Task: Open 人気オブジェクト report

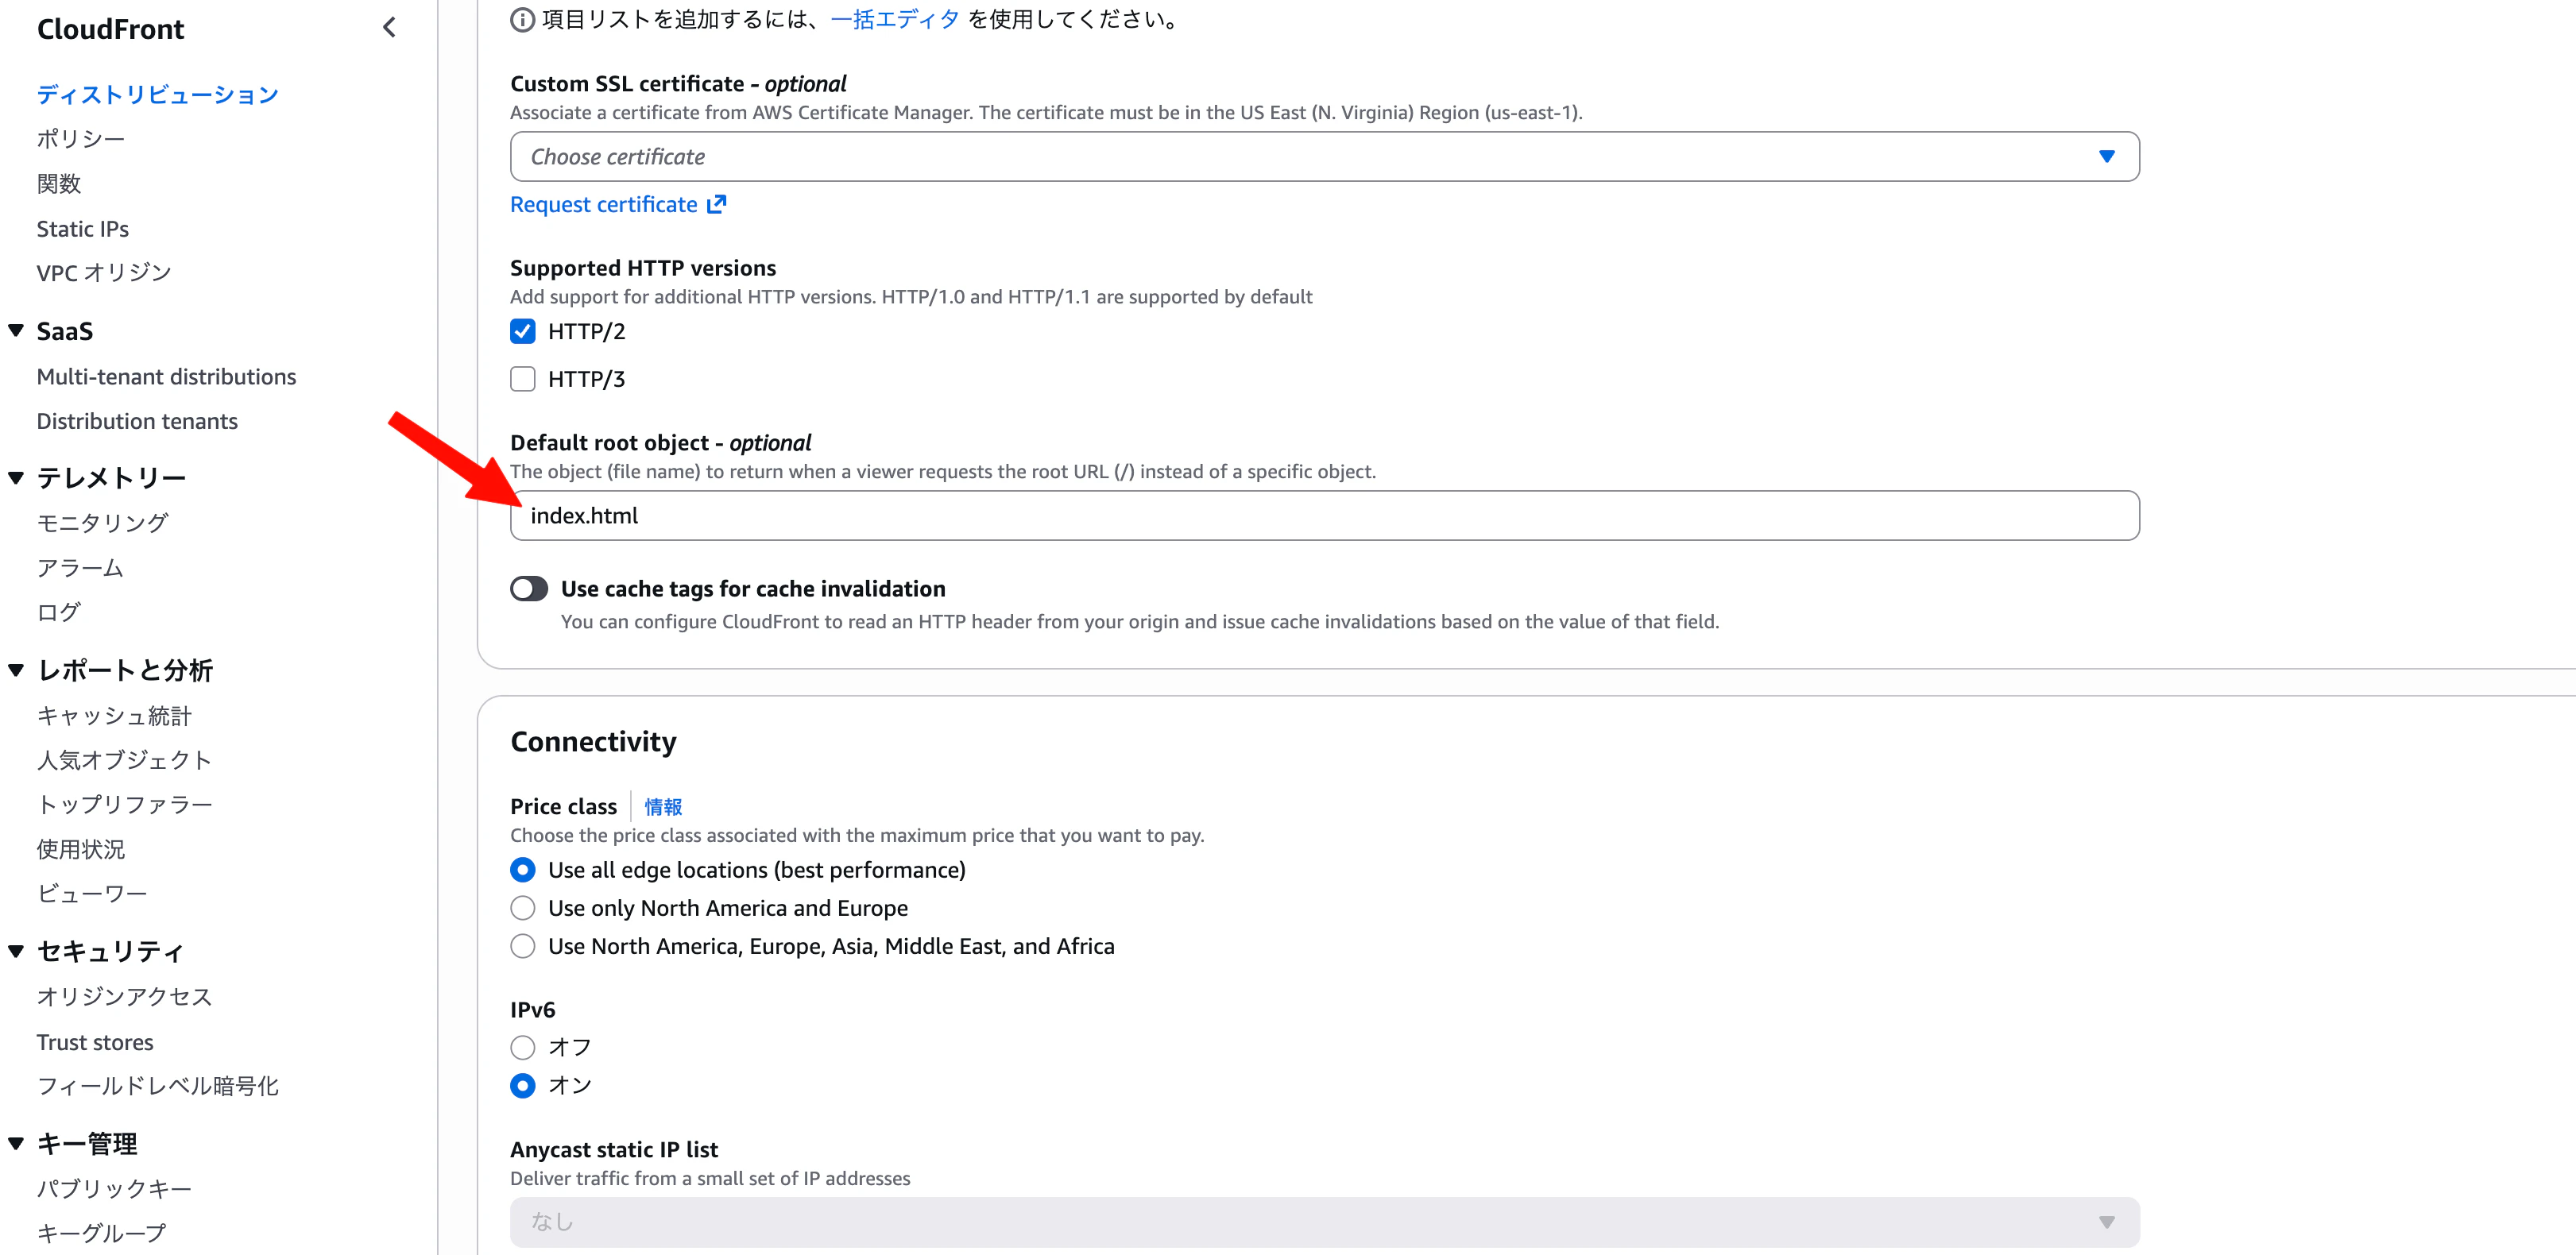Action: pyautogui.click(x=124, y=760)
